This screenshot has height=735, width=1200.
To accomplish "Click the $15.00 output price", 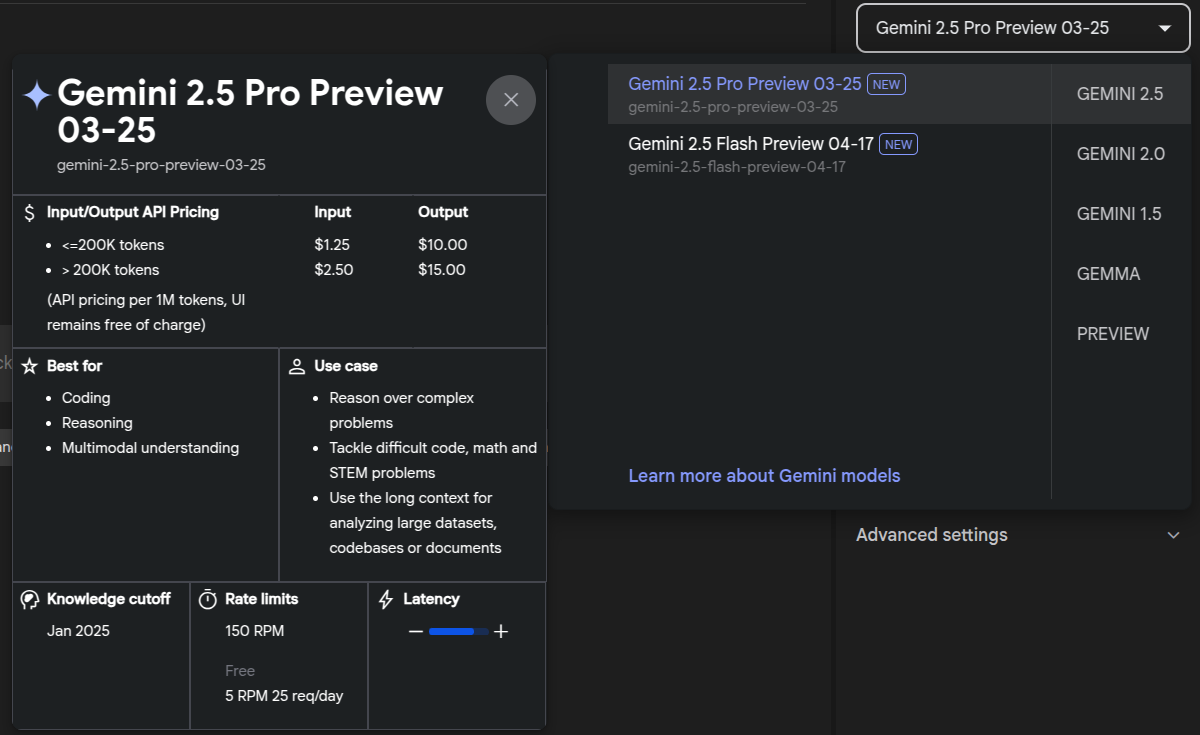I will point(442,270).
